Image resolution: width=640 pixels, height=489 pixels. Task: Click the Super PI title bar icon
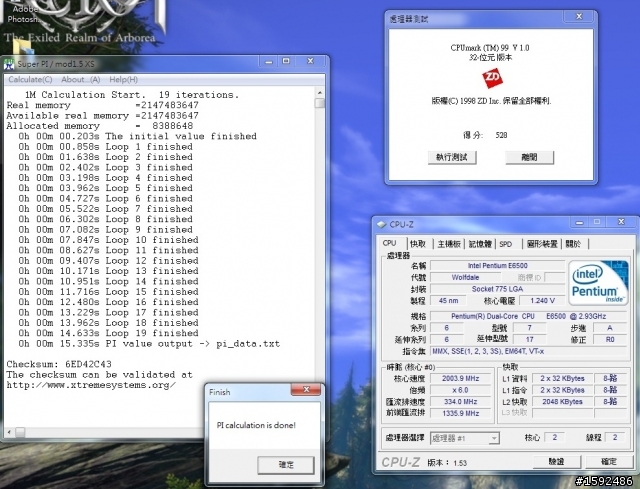click(9, 64)
